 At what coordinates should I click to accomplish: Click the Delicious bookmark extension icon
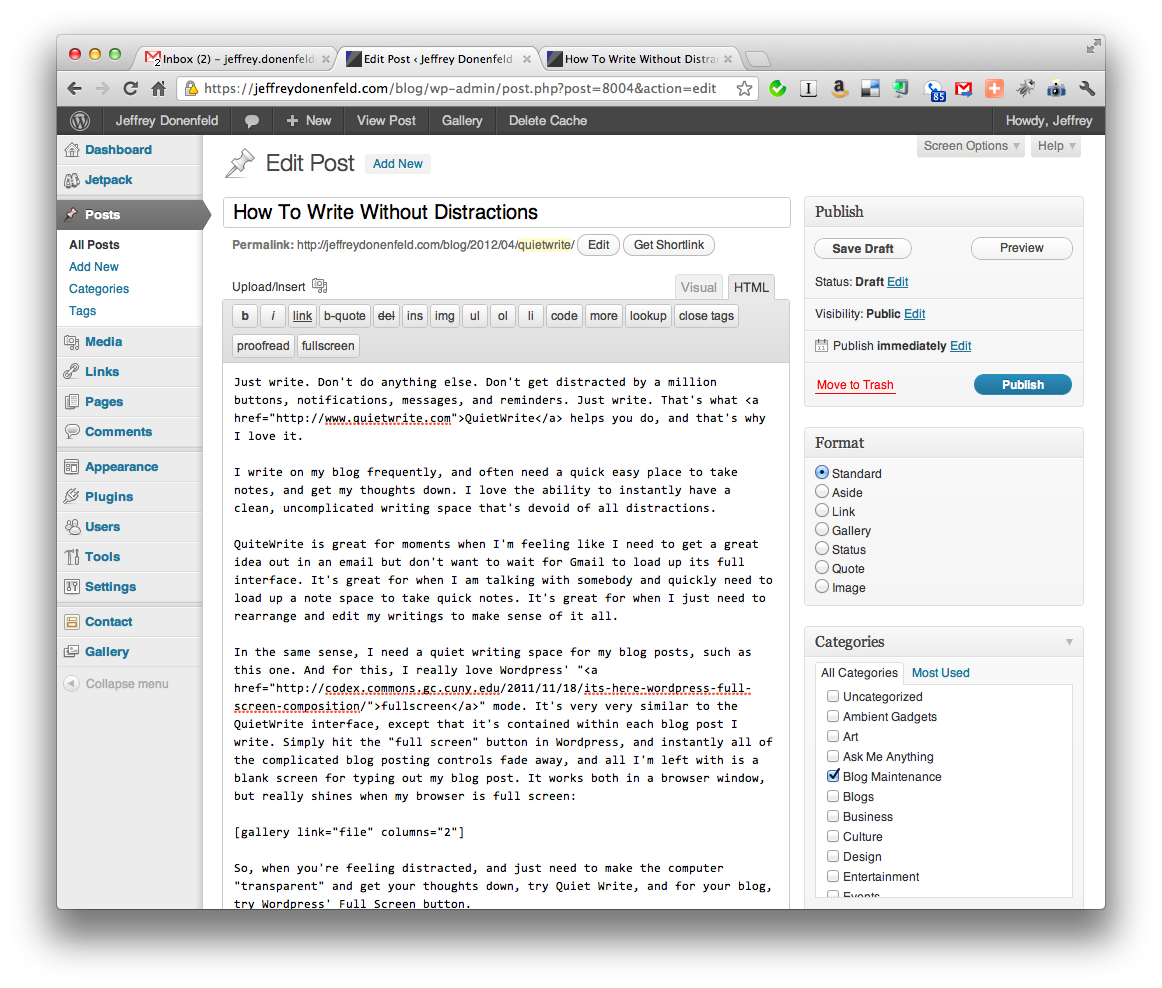click(x=870, y=89)
